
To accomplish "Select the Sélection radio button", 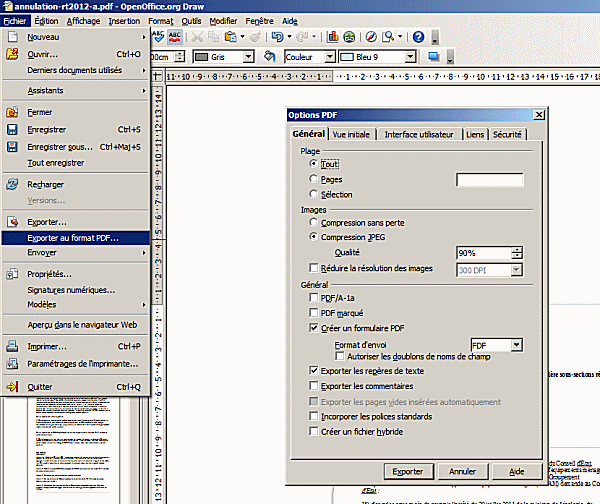I will pyautogui.click(x=313, y=194).
